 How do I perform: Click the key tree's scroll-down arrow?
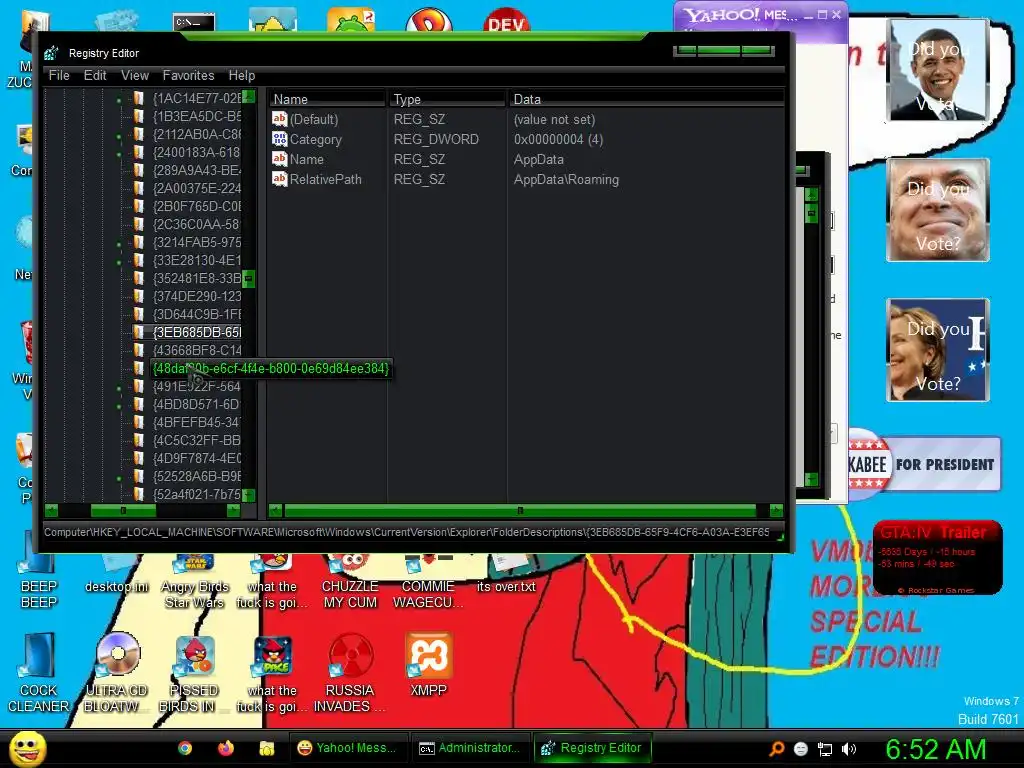tap(248, 495)
